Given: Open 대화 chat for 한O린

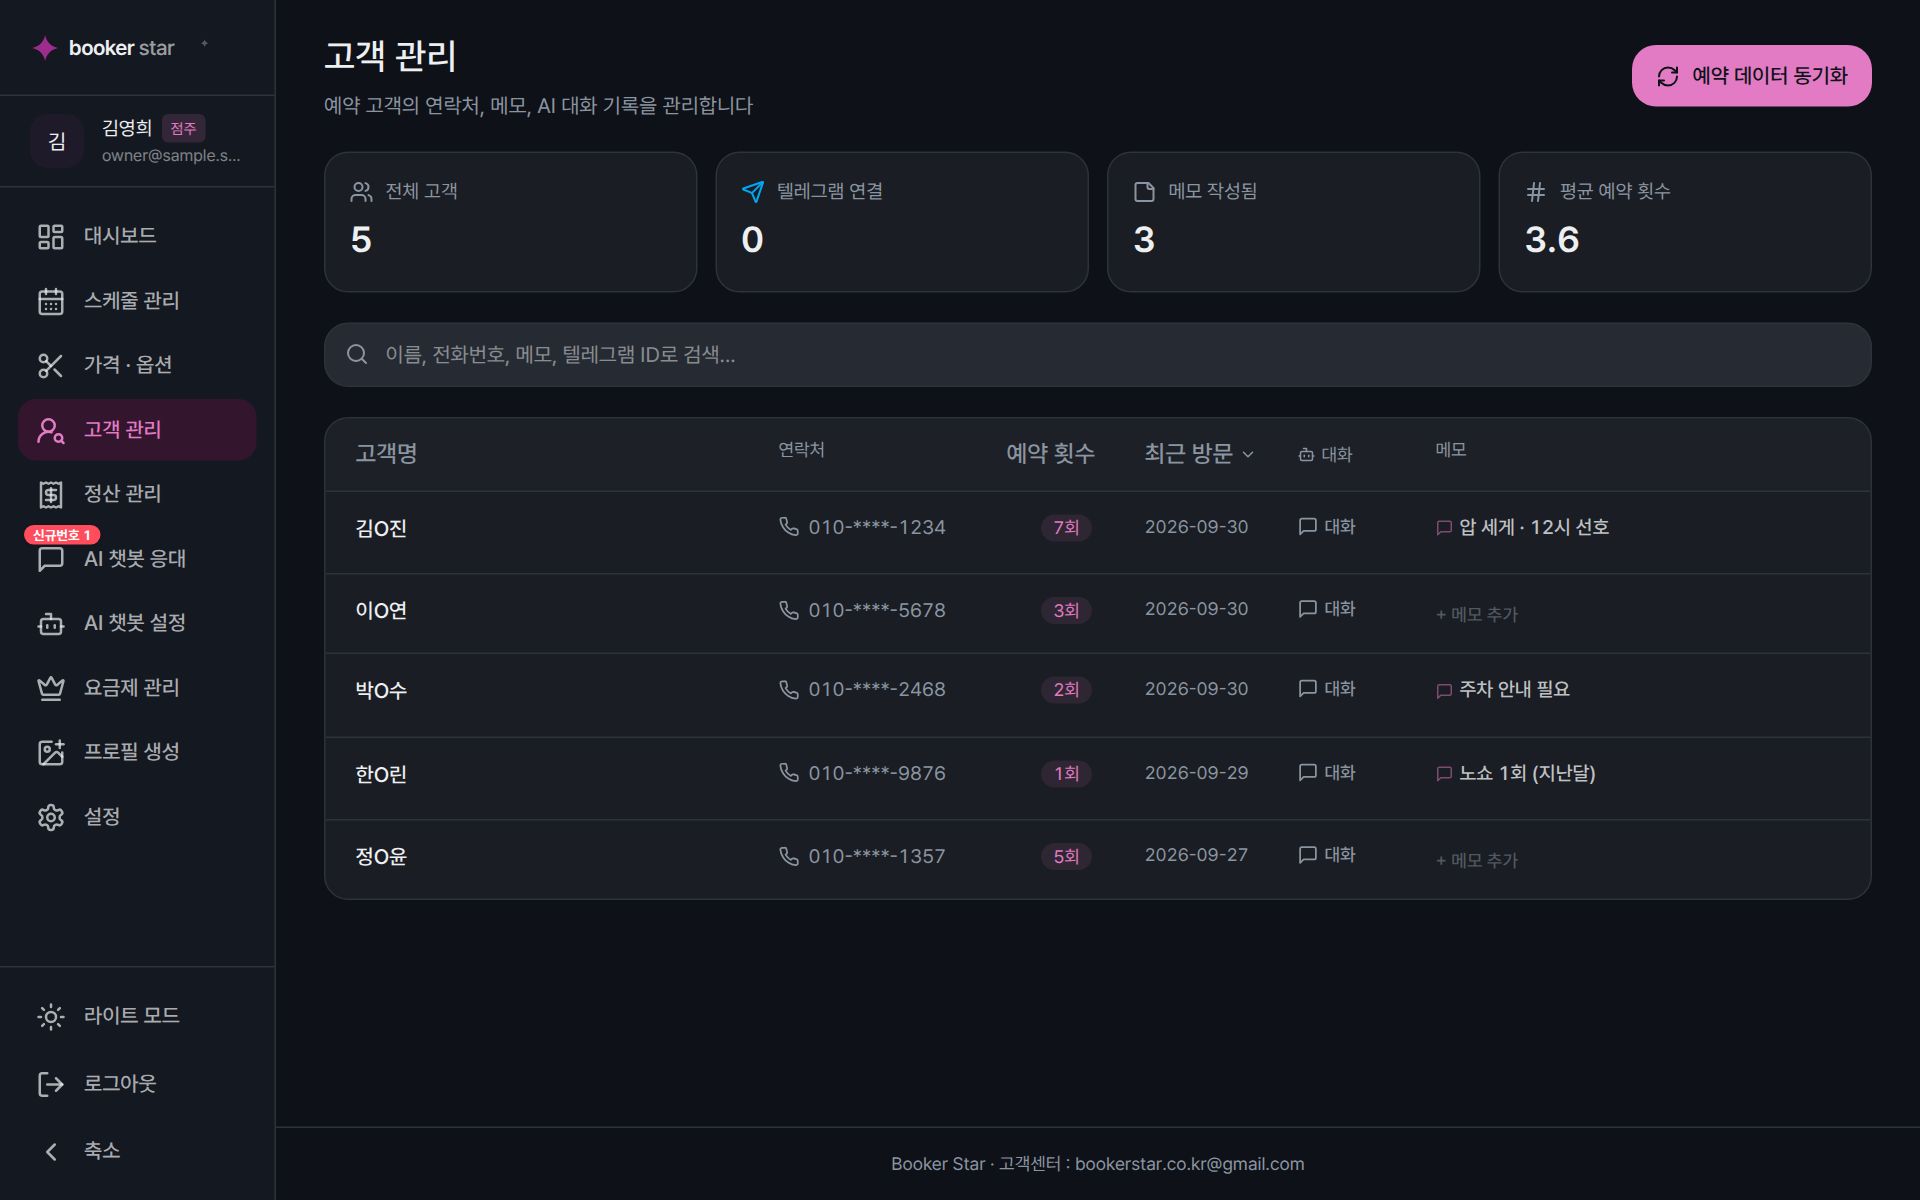Looking at the screenshot, I should coord(1327,773).
